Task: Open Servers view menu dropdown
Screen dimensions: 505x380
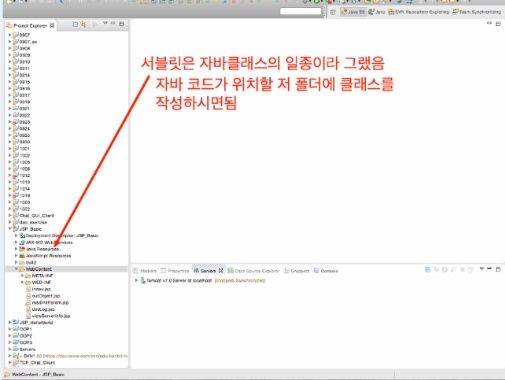Action: (x=482, y=269)
